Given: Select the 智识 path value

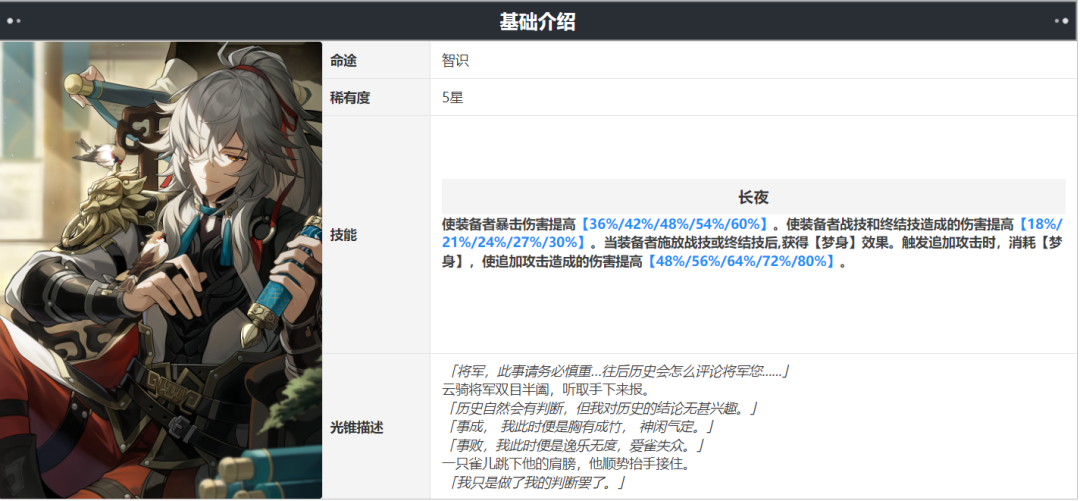Looking at the screenshot, I should click(x=455, y=61).
